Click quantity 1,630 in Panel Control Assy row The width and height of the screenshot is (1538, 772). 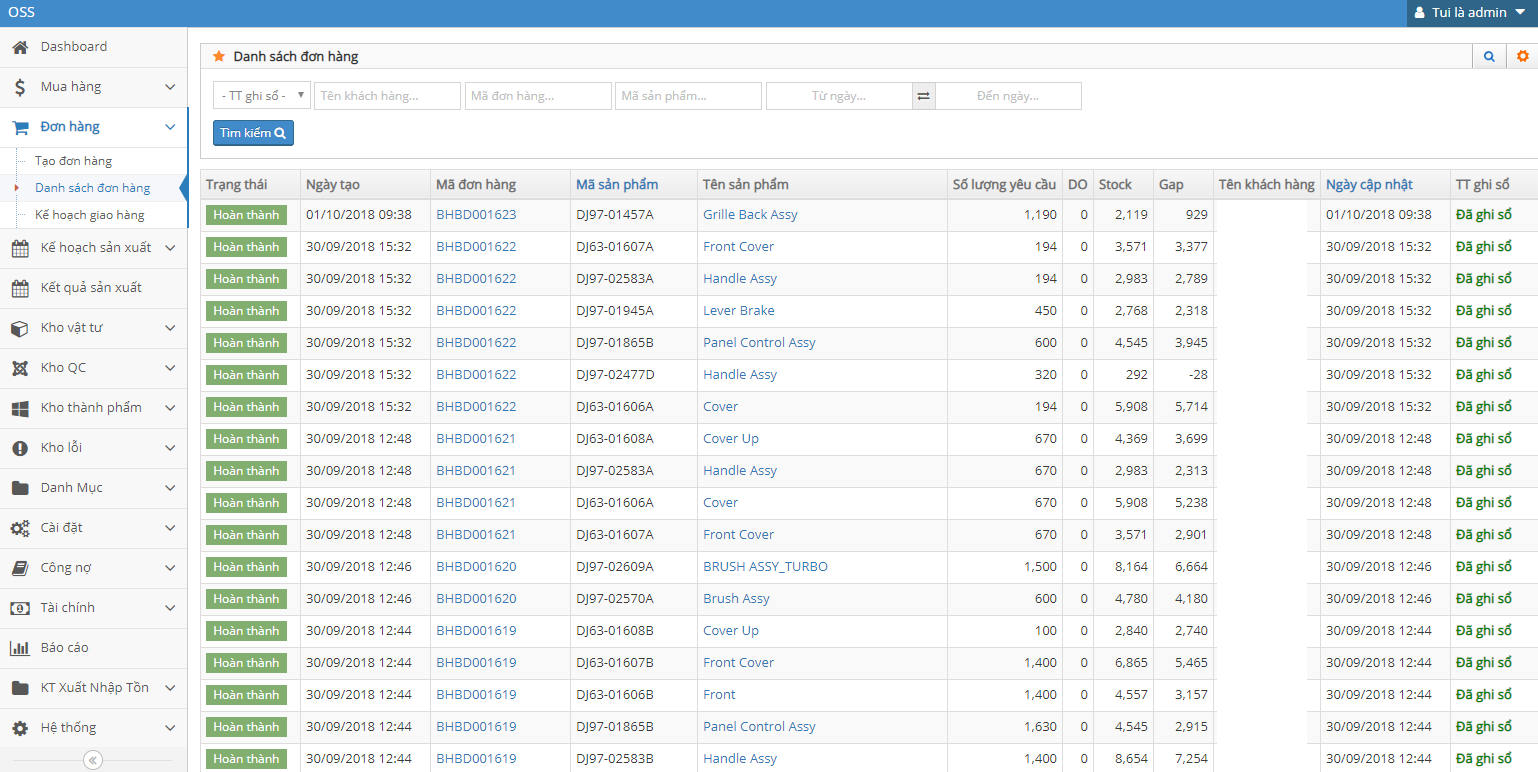coord(1040,727)
